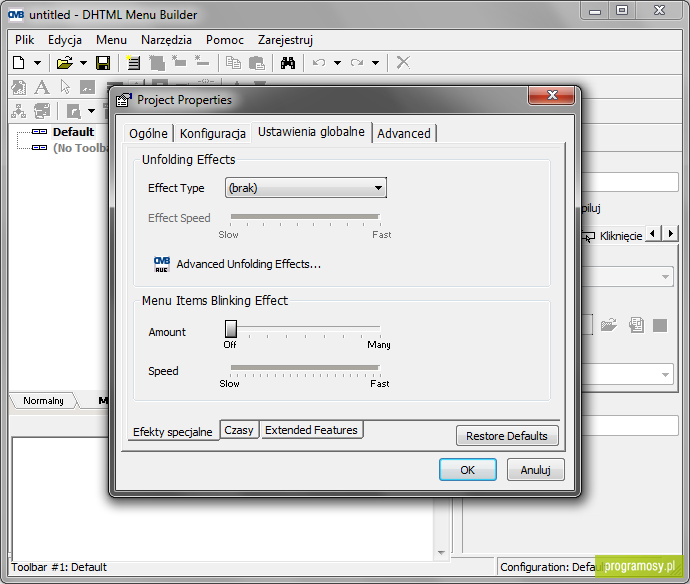The image size is (690, 584).
Task: Switch to the Extended Features tab
Action: pyautogui.click(x=311, y=430)
